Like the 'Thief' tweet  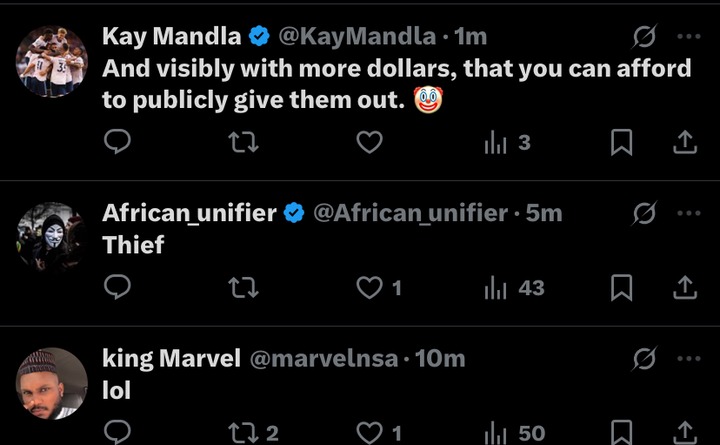pyautogui.click(x=379, y=287)
